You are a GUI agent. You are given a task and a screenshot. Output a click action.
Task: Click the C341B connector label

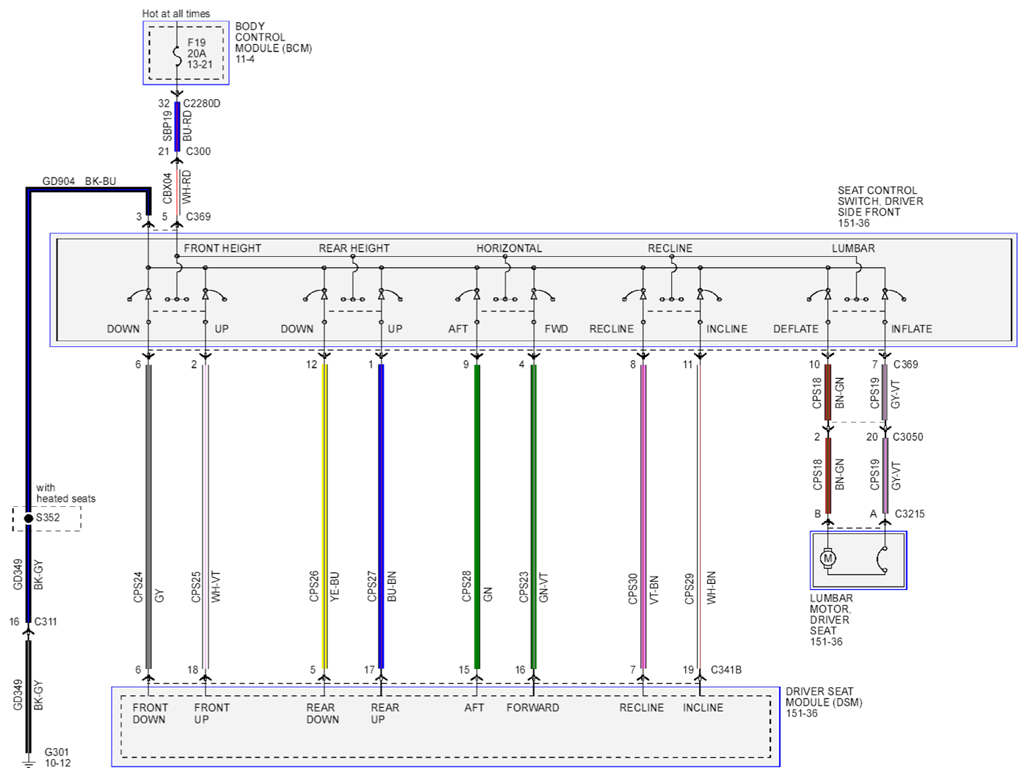(x=726, y=670)
